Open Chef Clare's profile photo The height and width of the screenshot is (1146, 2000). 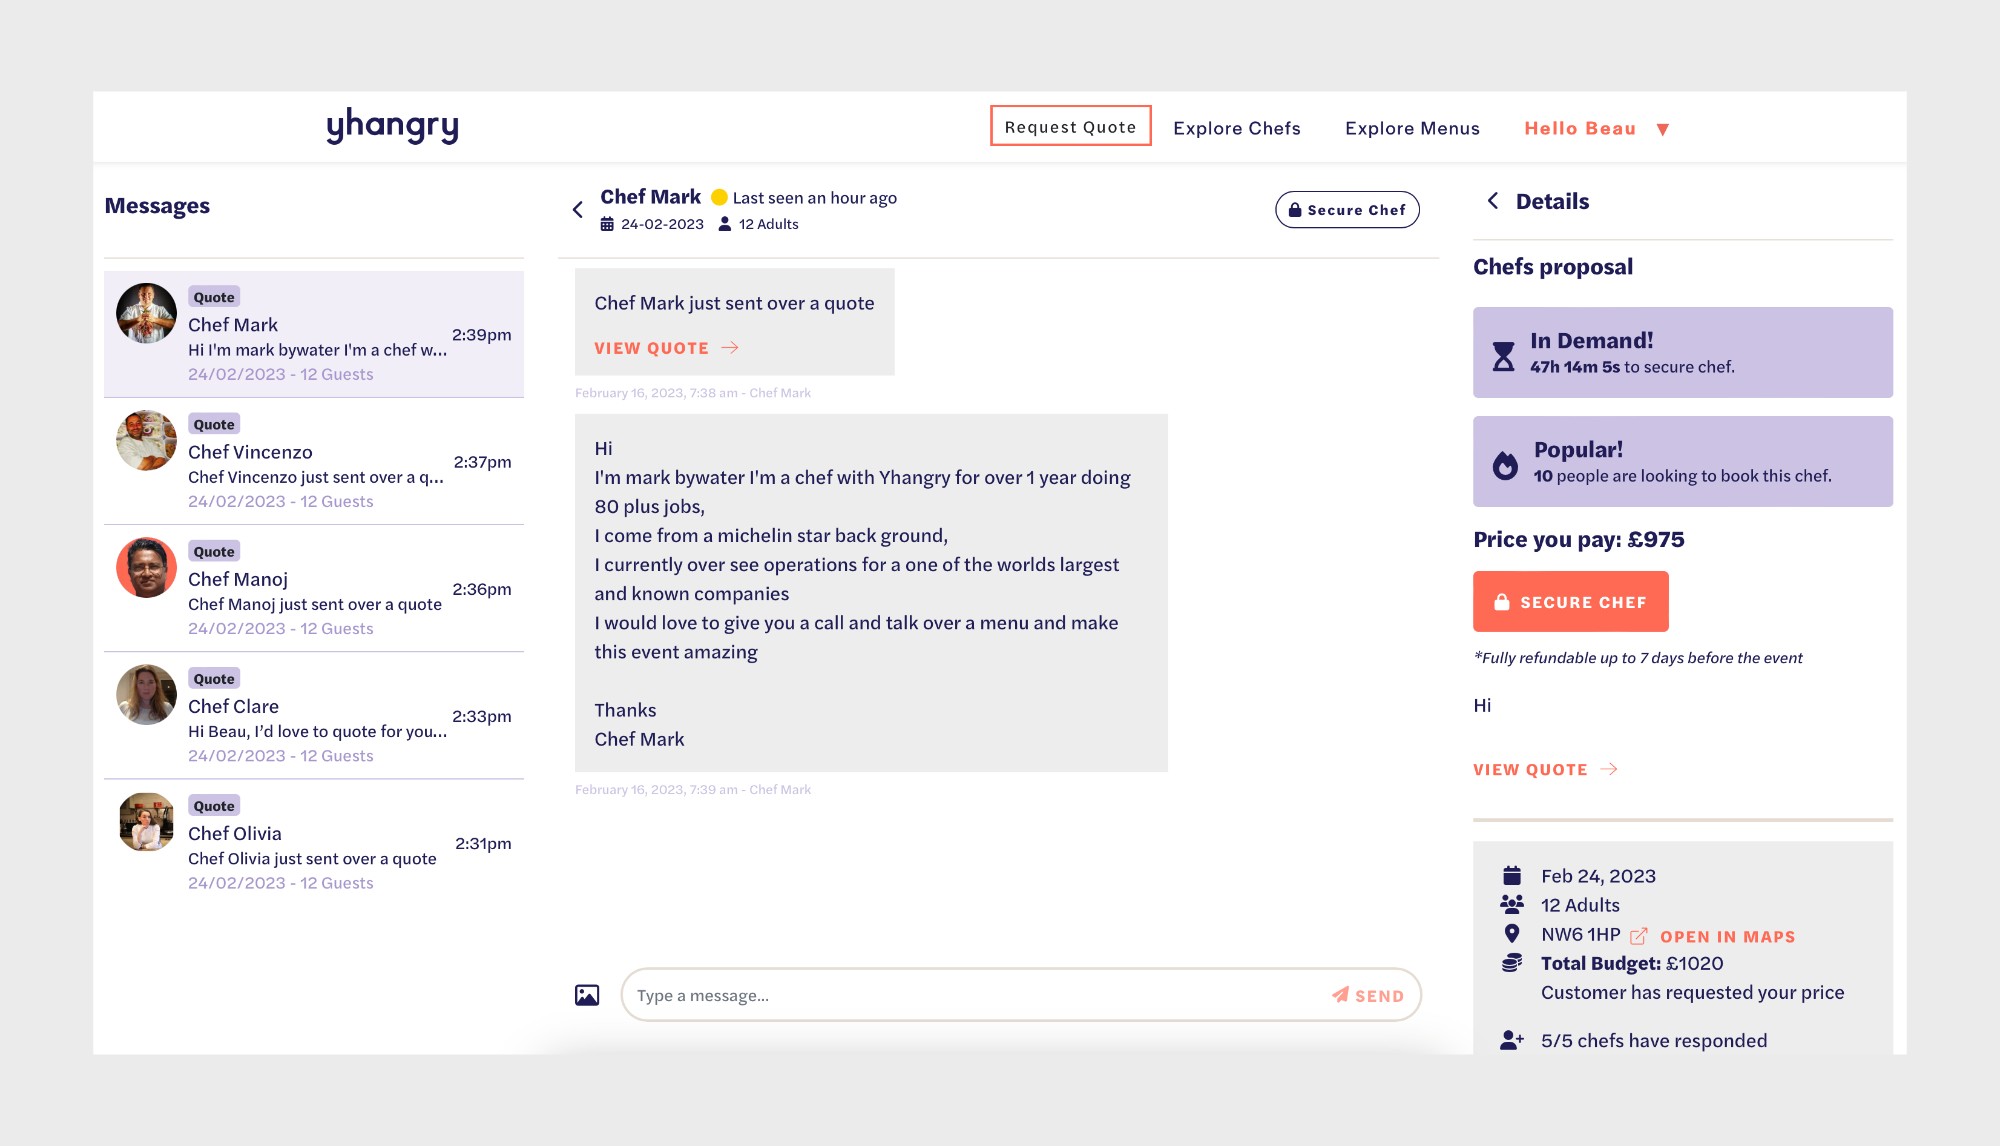pyautogui.click(x=146, y=695)
